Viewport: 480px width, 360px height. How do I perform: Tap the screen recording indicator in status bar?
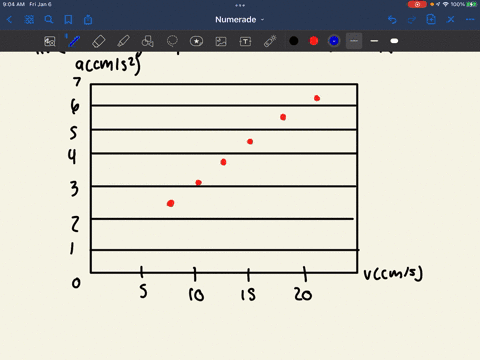(x=417, y=4)
